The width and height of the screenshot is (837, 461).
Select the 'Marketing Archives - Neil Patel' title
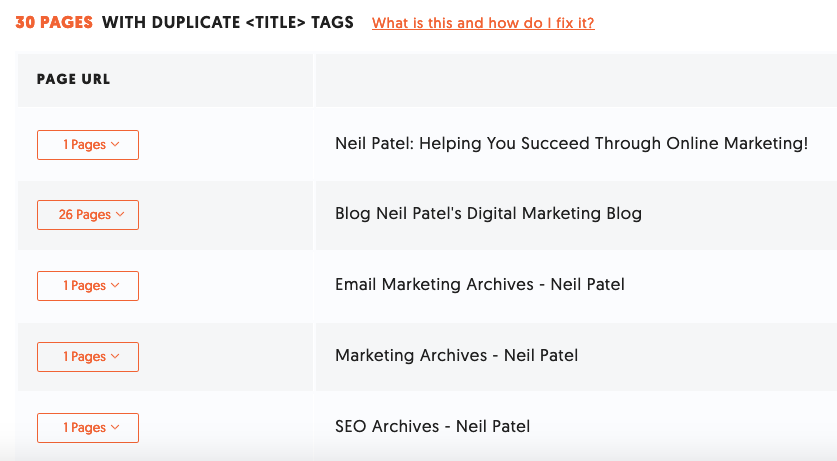pyautogui.click(x=456, y=355)
